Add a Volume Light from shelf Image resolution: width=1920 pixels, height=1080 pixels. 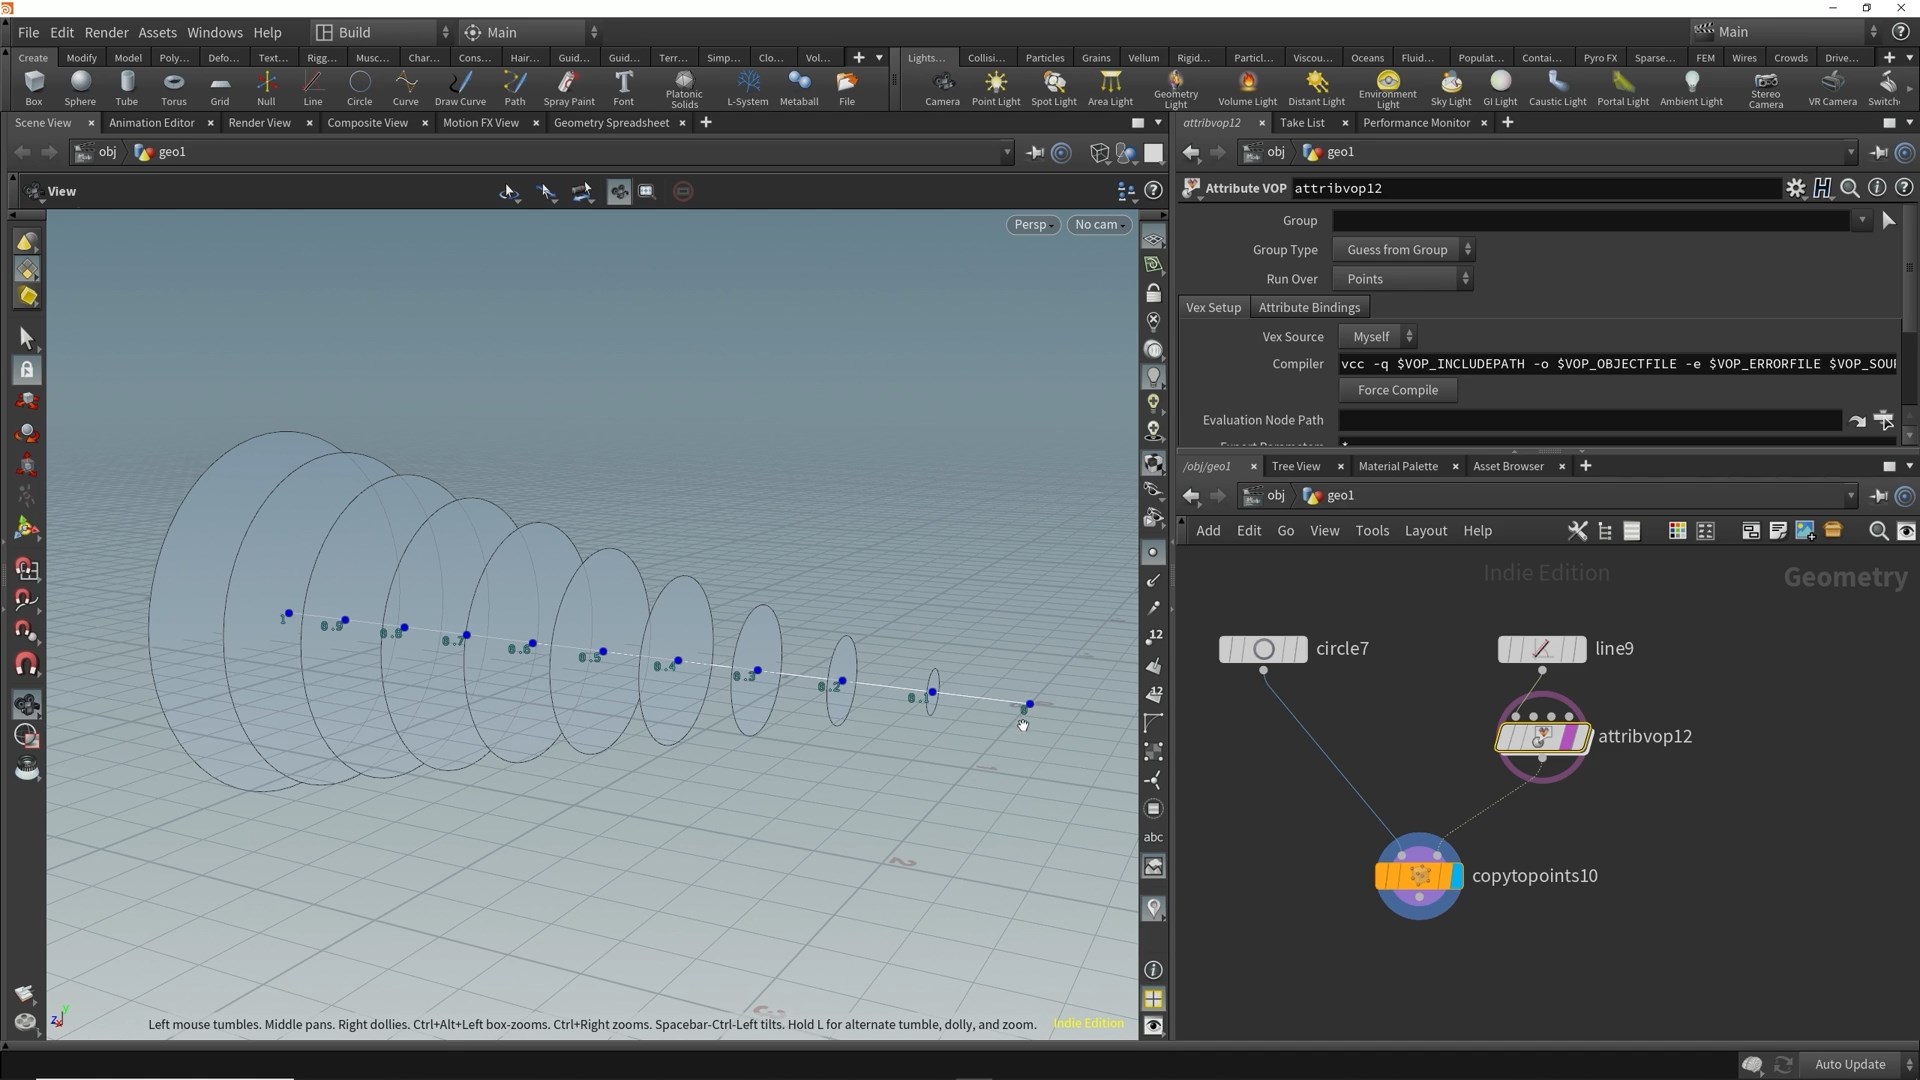pyautogui.click(x=1247, y=88)
